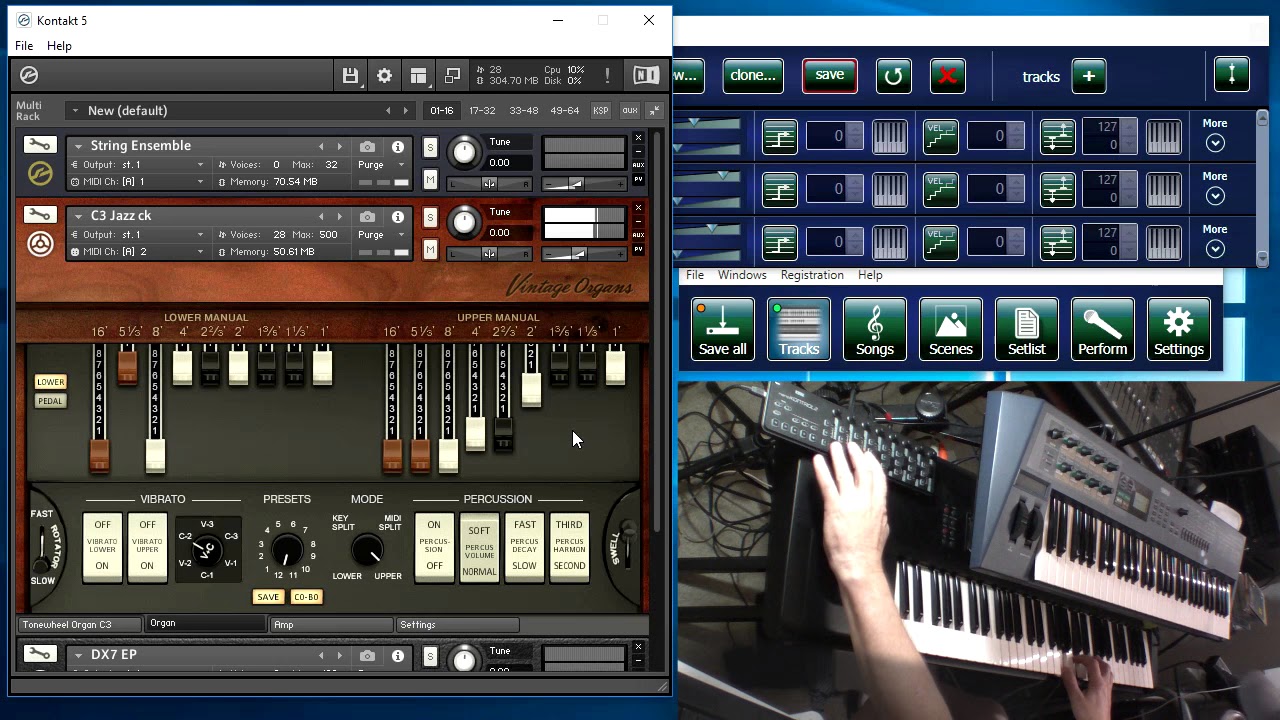Show C3 Jazz ck info icon
The image size is (1280, 720).
[x=398, y=217]
